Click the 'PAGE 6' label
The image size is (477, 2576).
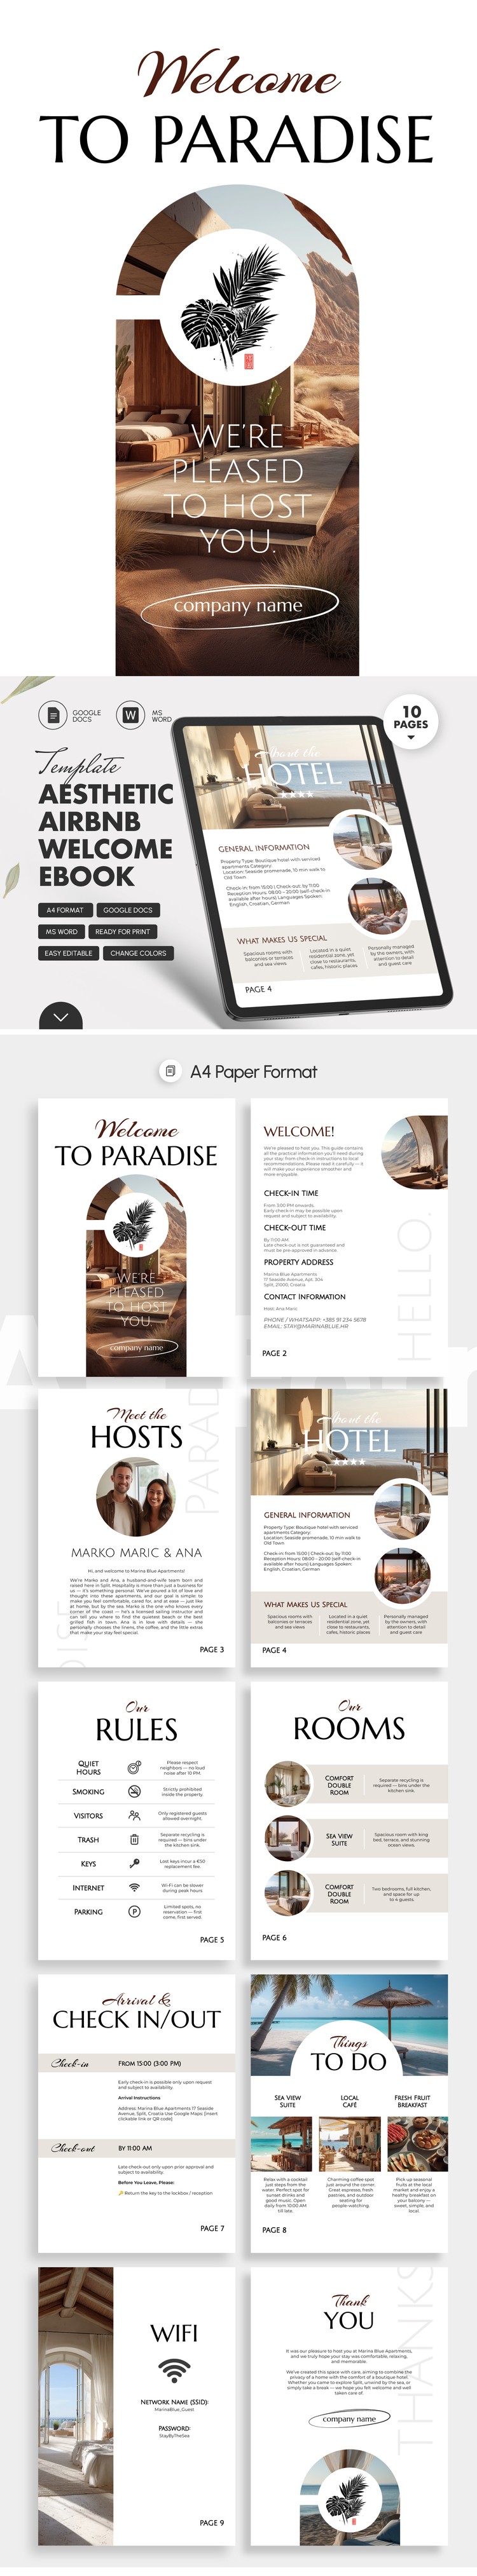[274, 1937]
